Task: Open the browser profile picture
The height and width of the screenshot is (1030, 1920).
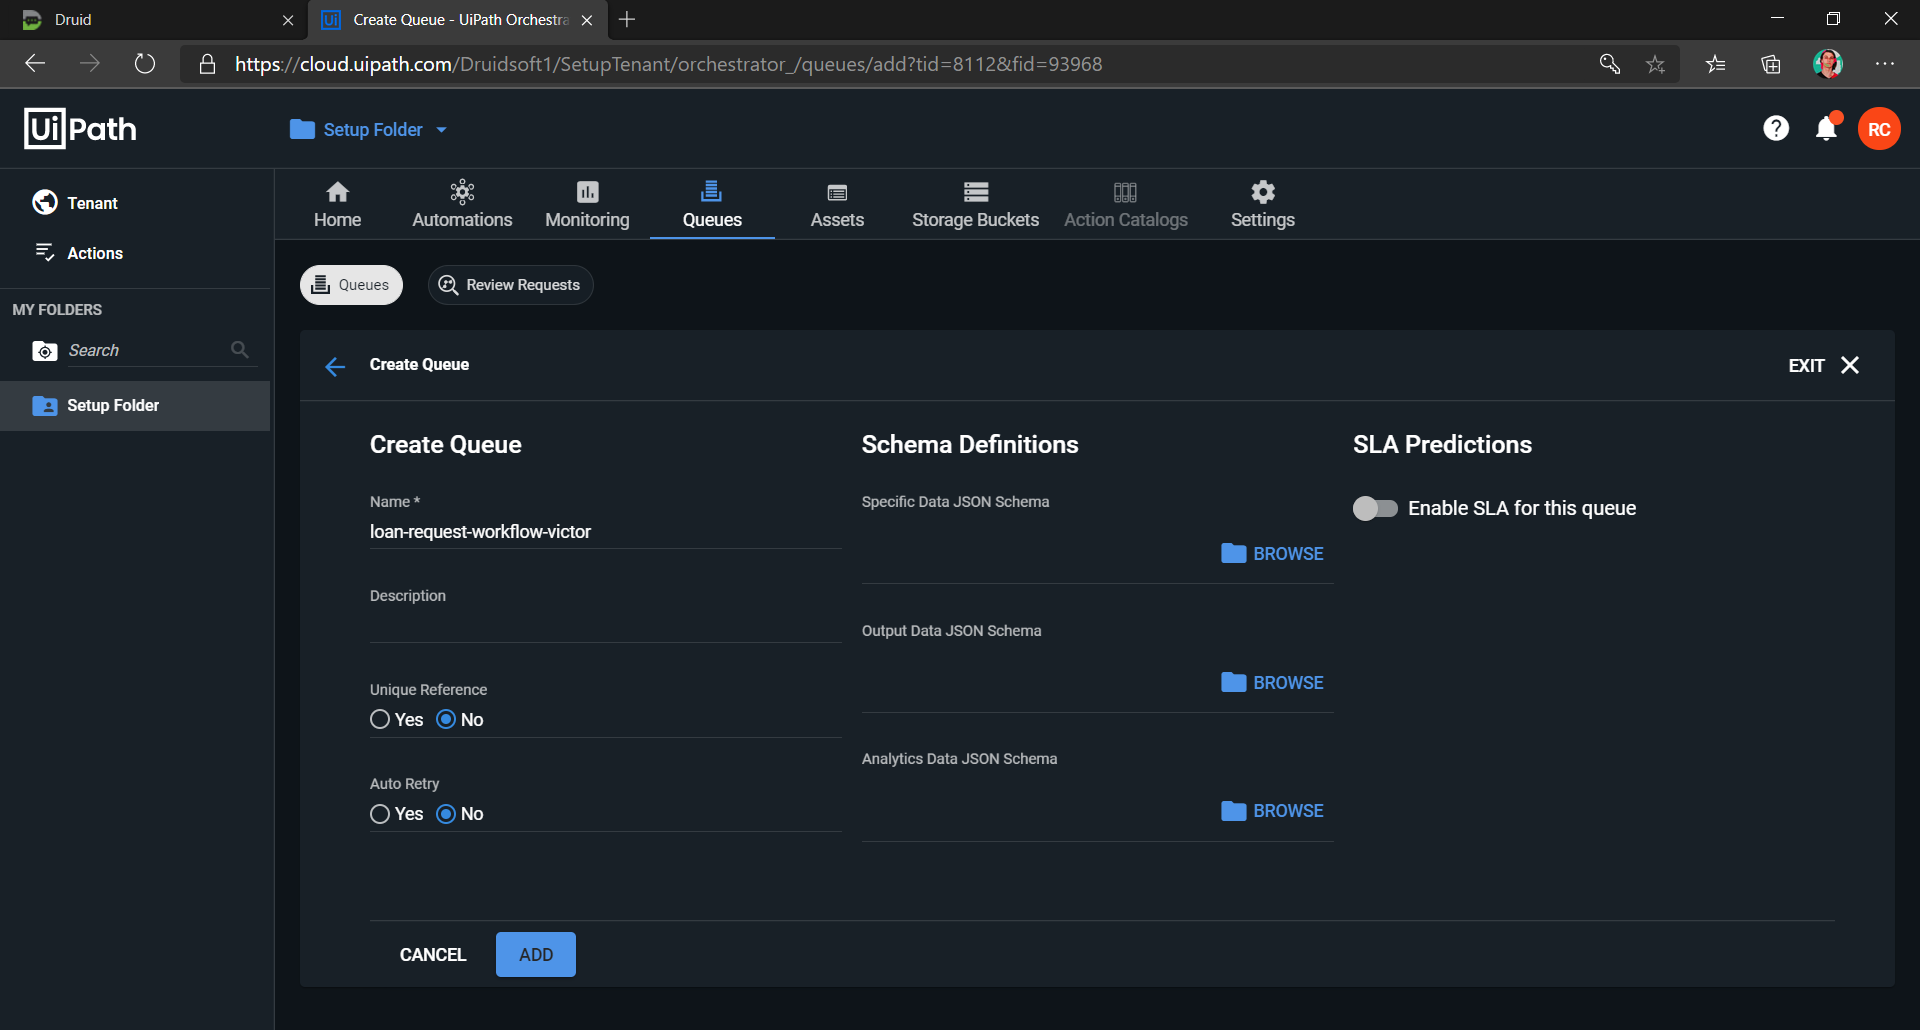Action: pos(1828,64)
